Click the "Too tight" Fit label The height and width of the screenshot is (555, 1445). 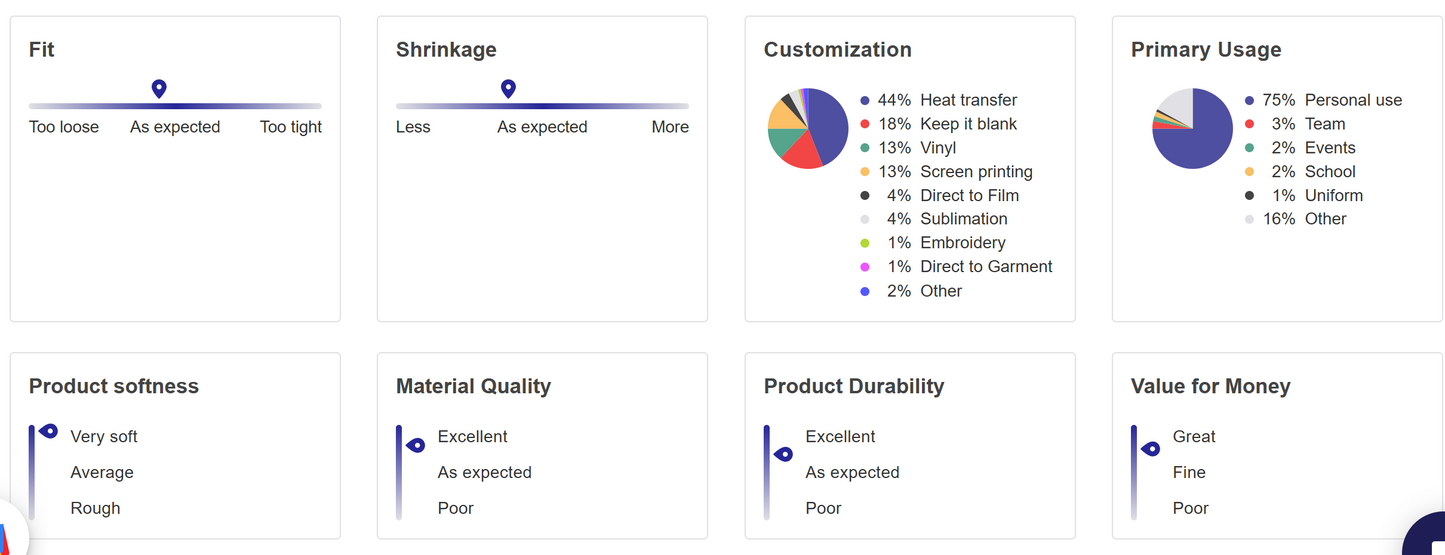pos(291,127)
